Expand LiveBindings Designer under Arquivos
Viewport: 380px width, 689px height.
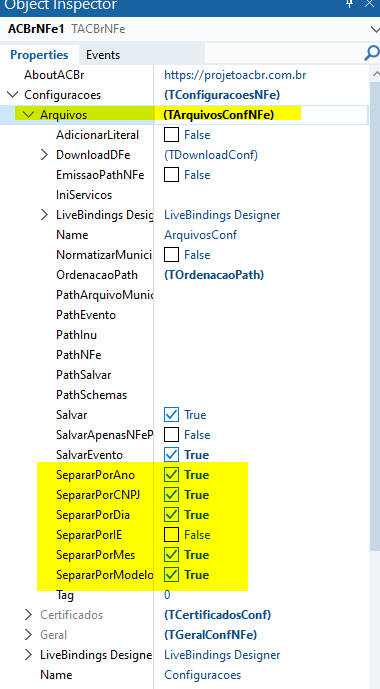pyautogui.click(x=44, y=215)
